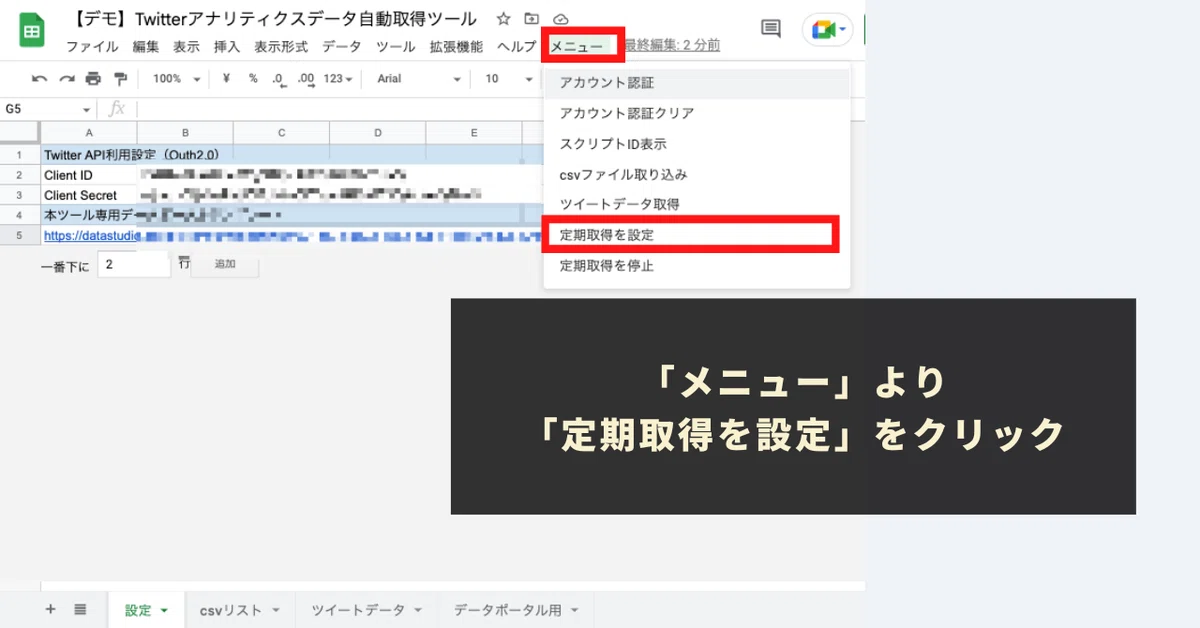Select スクリプトID表示 menu entry
This screenshot has height=628, width=1200.
point(697,144)
